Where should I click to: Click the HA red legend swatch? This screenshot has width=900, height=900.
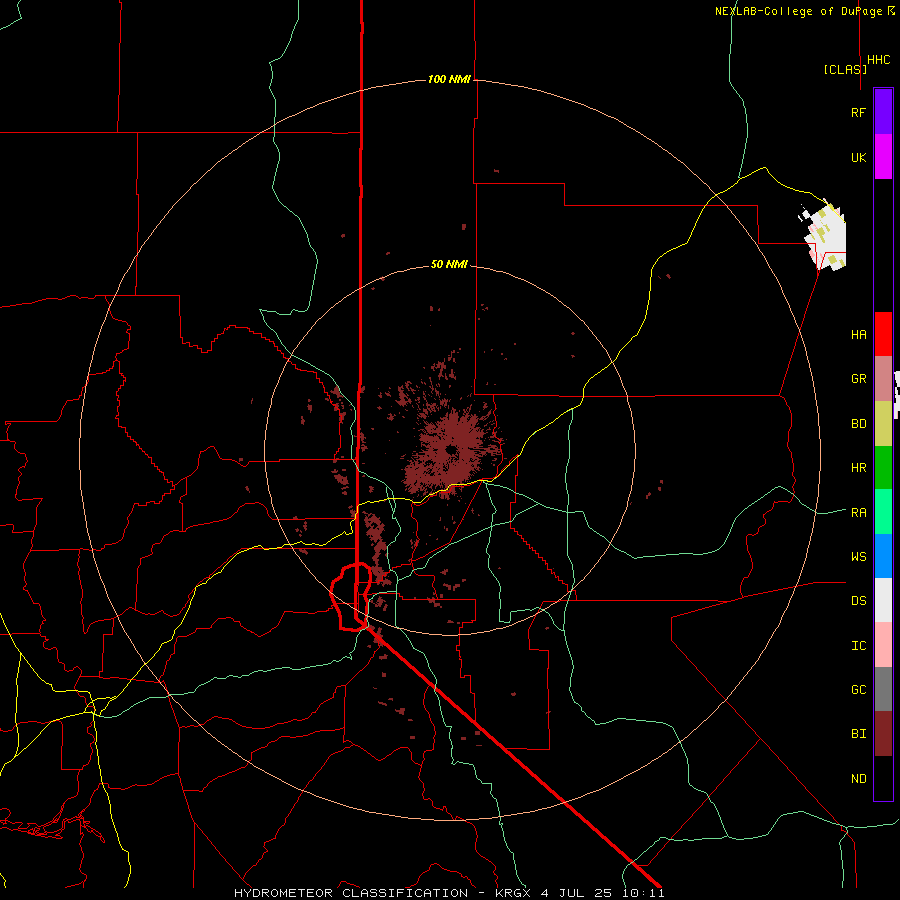(883, 334)
